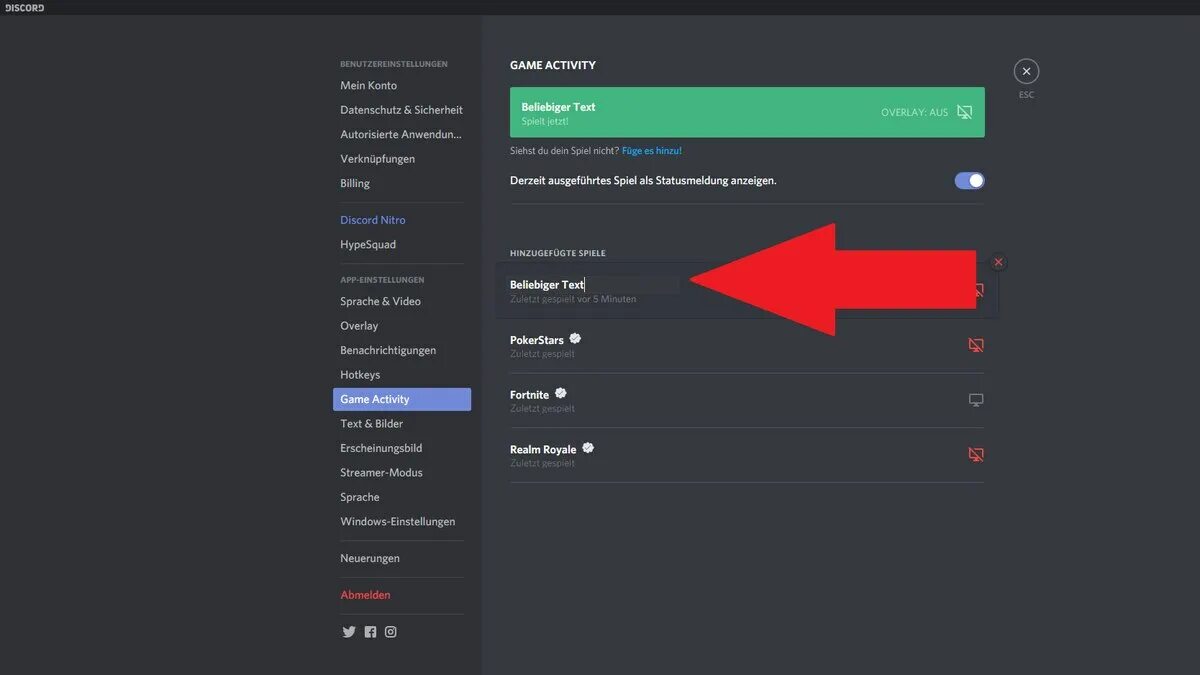This screenshot has width=1200, height=675.
Task: Click verified badge next to Realm Royale
Action: (588, 448)
